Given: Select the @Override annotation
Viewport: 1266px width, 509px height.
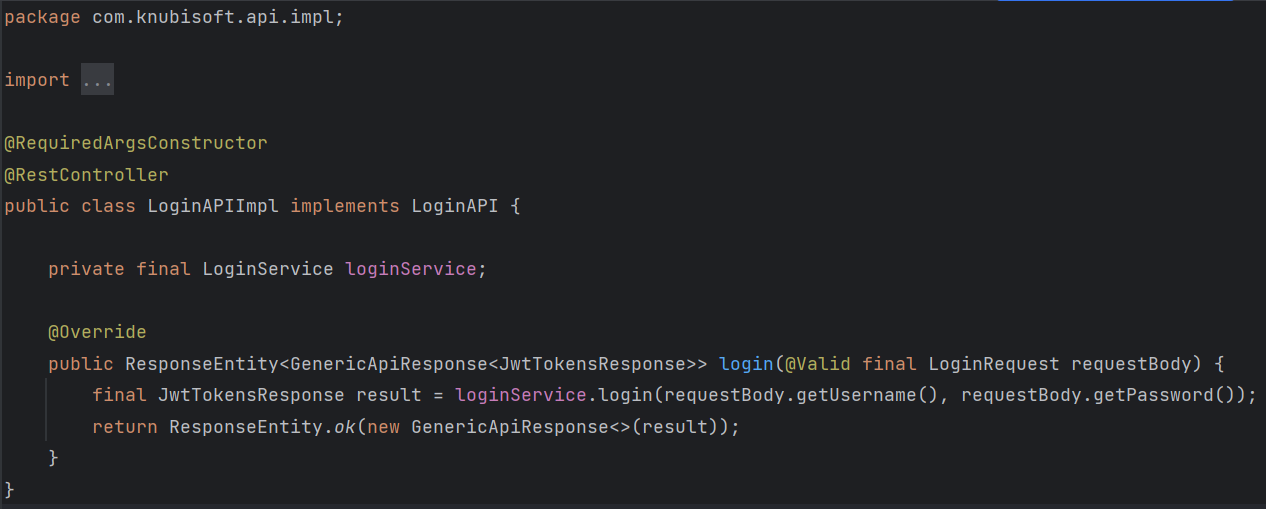Looking at the screenshot, I should point(97,332).
